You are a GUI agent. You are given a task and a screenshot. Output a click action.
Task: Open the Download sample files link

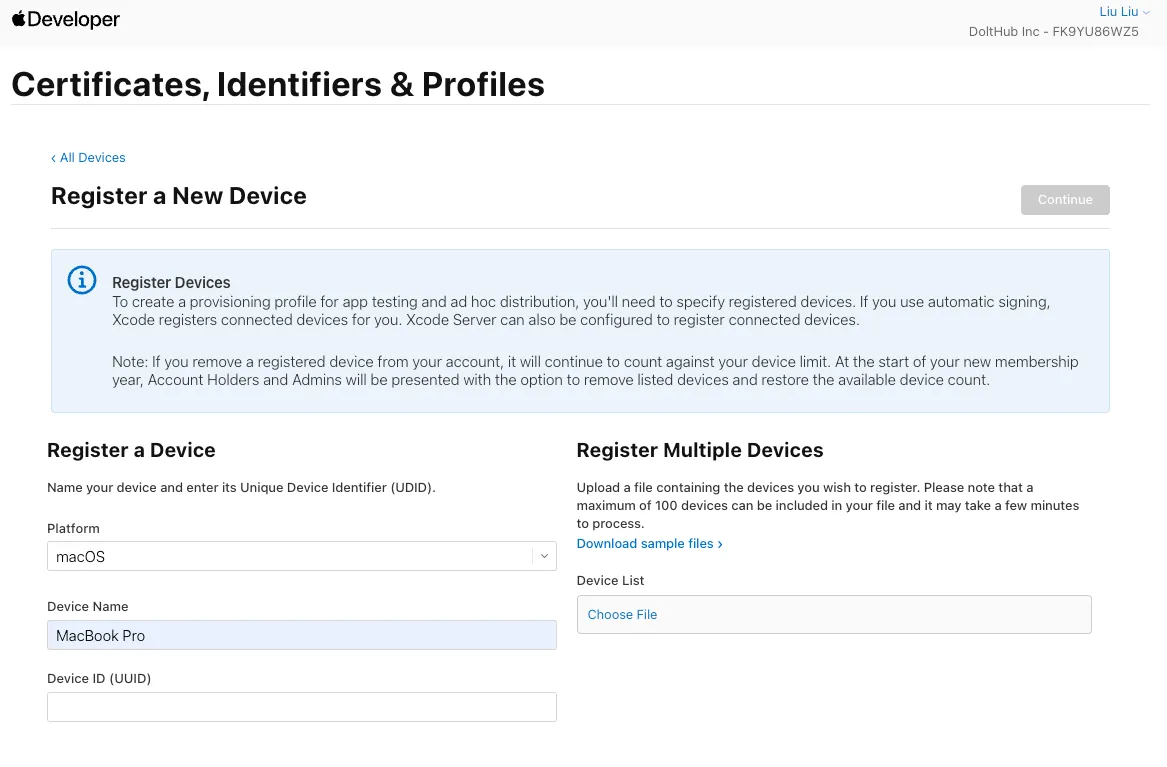pyautogui.click(x=644, y=543)
